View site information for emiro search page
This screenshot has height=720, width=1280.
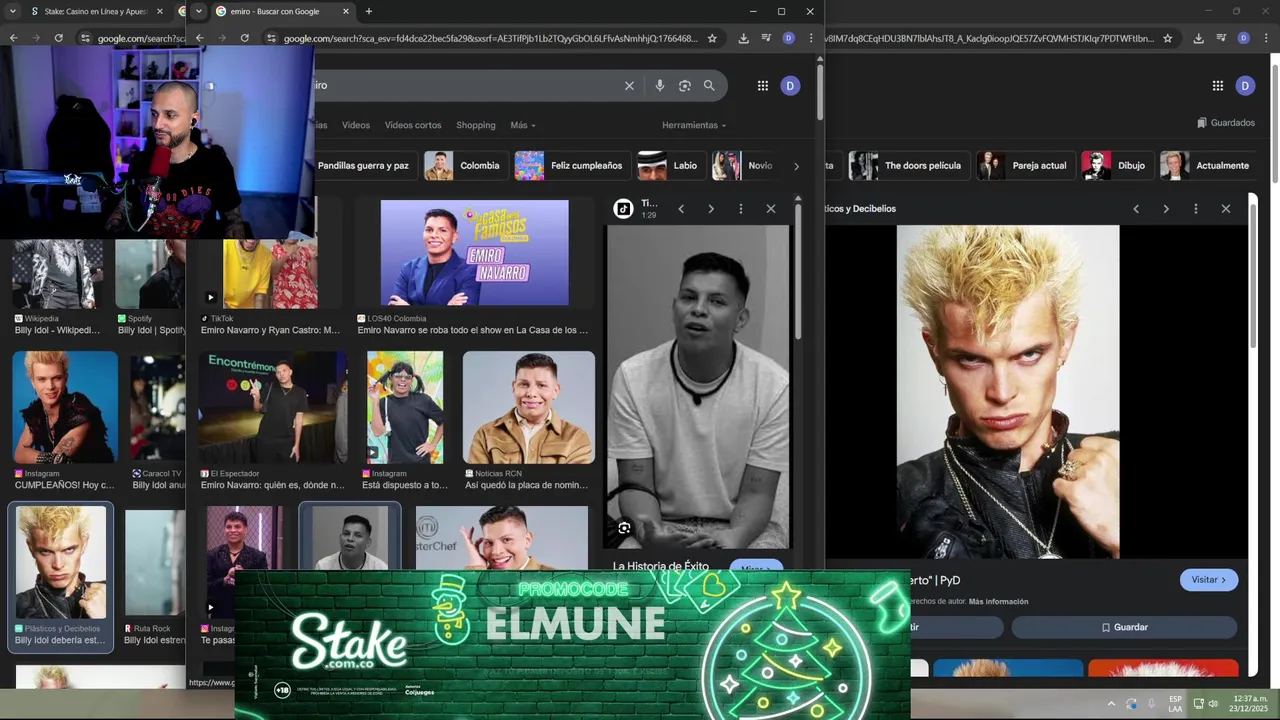click(271, 38)
